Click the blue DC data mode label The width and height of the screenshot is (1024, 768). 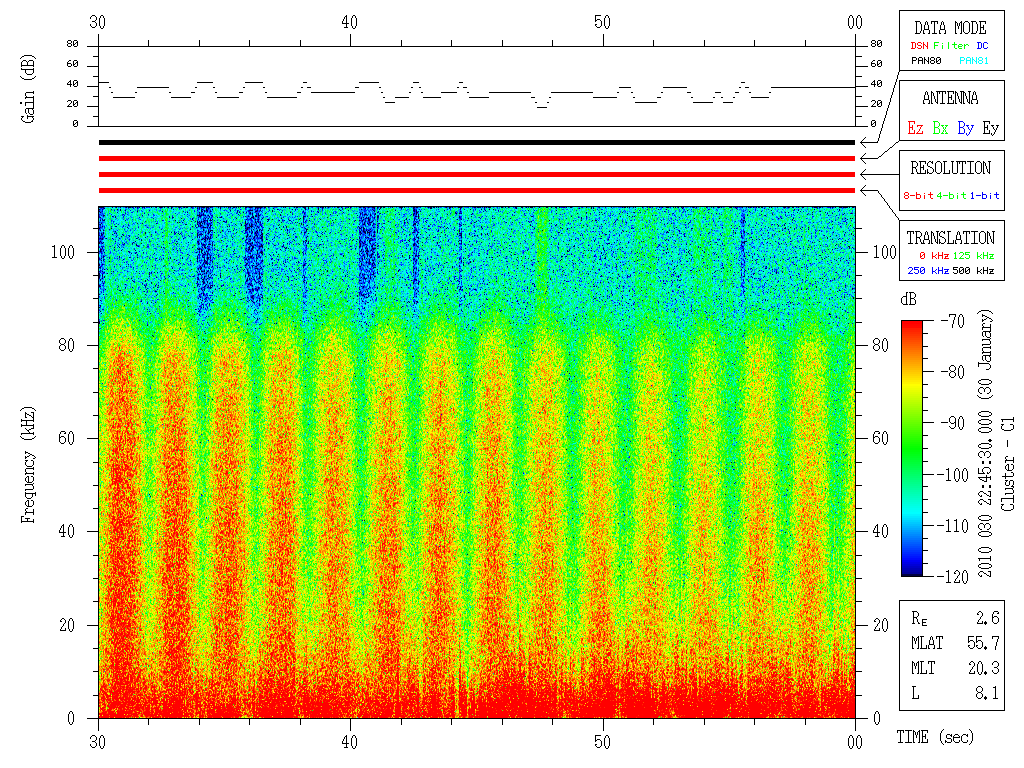pos(982,46)
